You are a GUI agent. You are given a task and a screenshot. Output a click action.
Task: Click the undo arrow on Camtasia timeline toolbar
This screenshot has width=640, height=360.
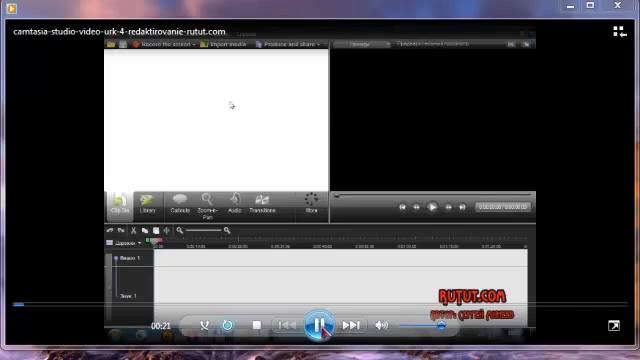(109, 231)
